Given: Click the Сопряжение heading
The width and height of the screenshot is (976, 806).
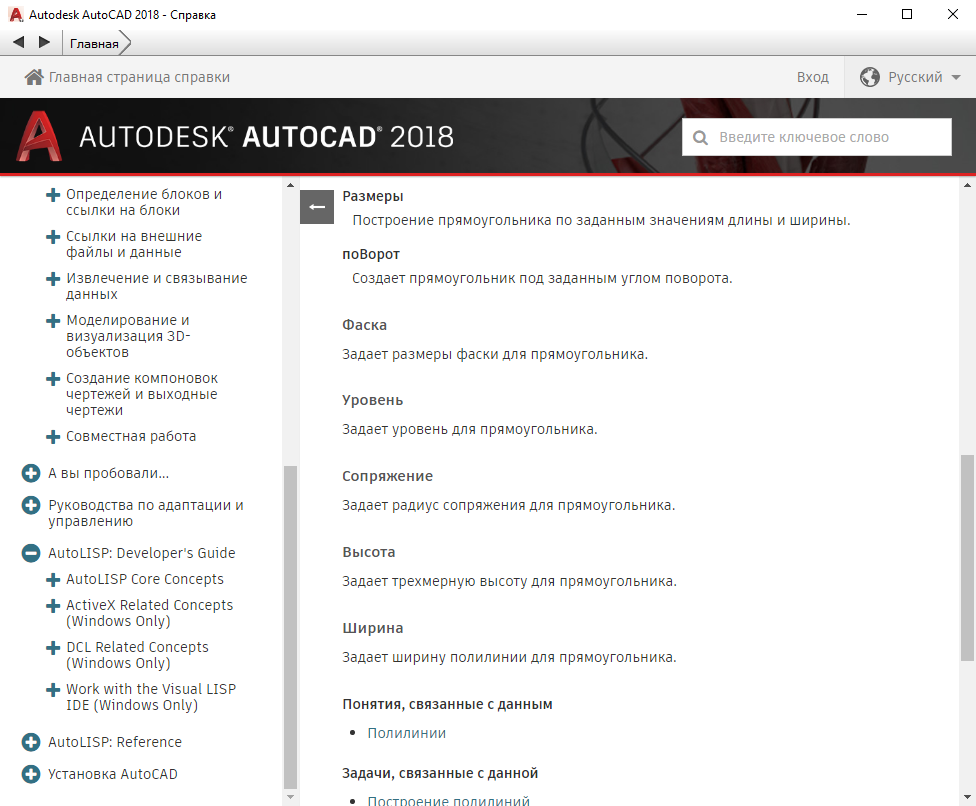Looking at the screenshot, I should [387, 476].
